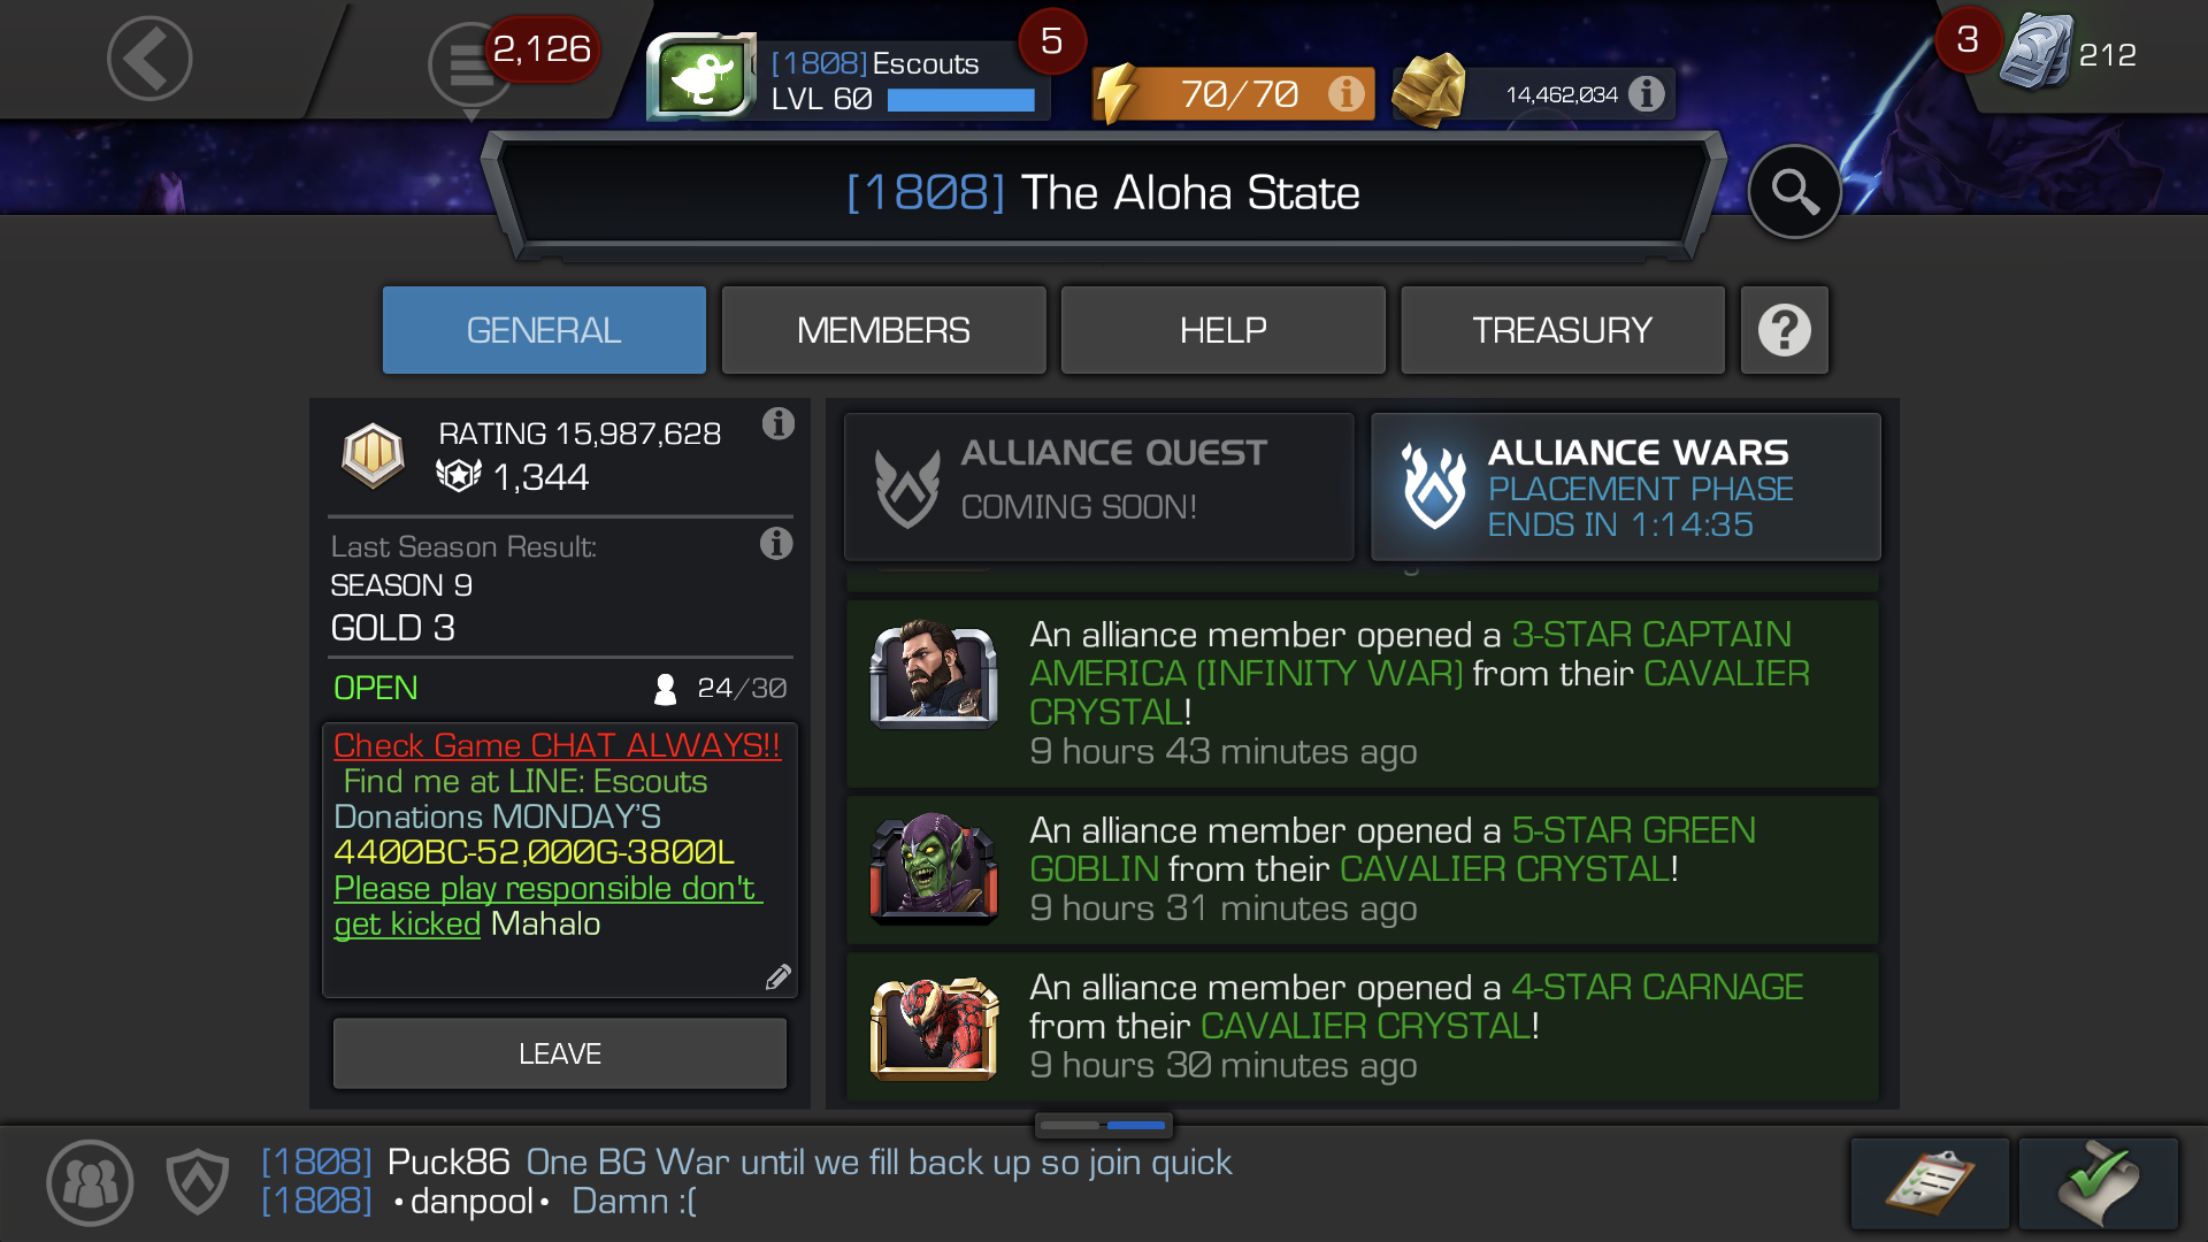Tap the back arrow icon

pos(150,58)
